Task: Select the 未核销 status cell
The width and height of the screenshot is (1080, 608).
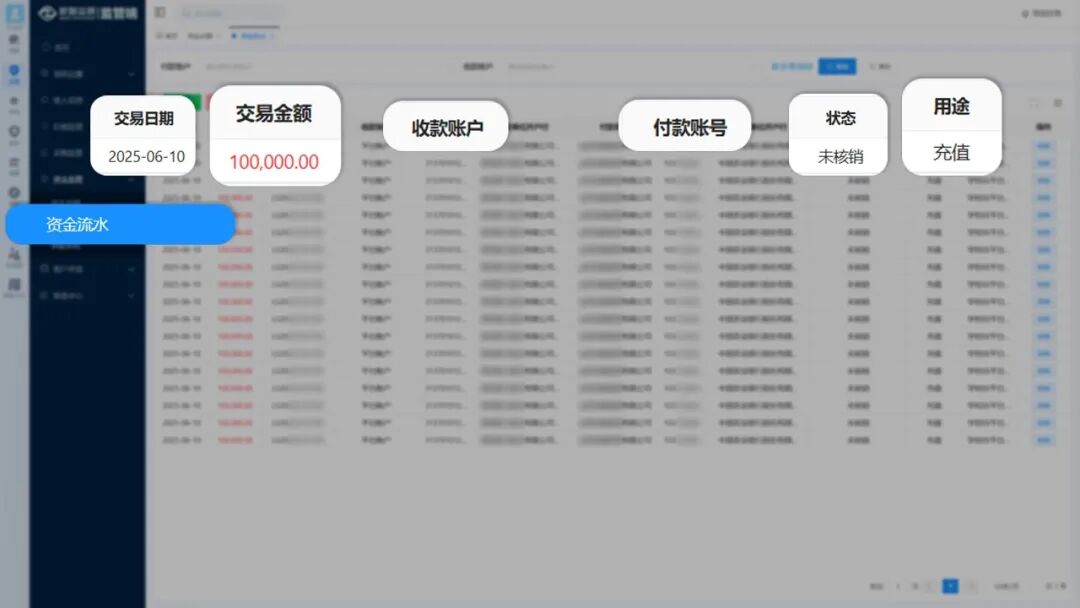Action: (840, 157)
